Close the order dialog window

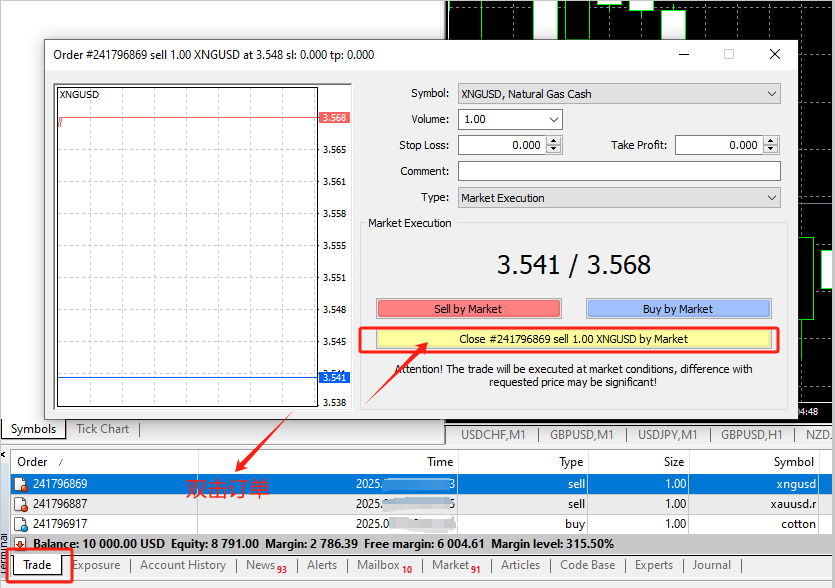pos(777,55)
